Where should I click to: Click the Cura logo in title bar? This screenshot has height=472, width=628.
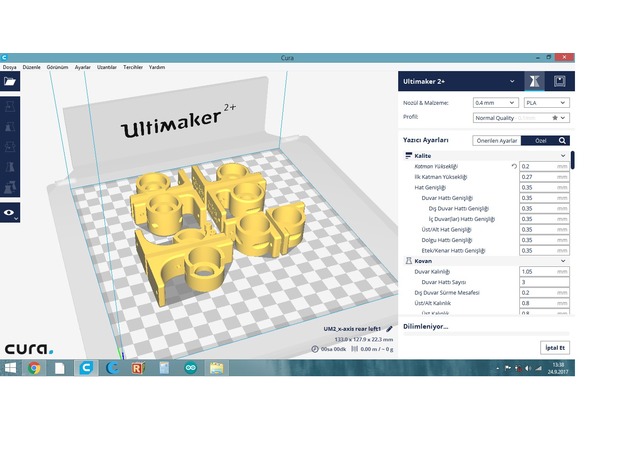tap(4, 57)
